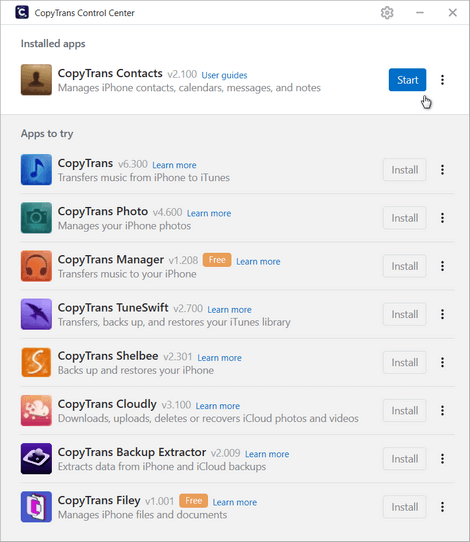The height and width of the screenshot is (542, 470).
Task: Open three-dot menu for CopyTrans v6.300
Action: (x=442, y=170)
